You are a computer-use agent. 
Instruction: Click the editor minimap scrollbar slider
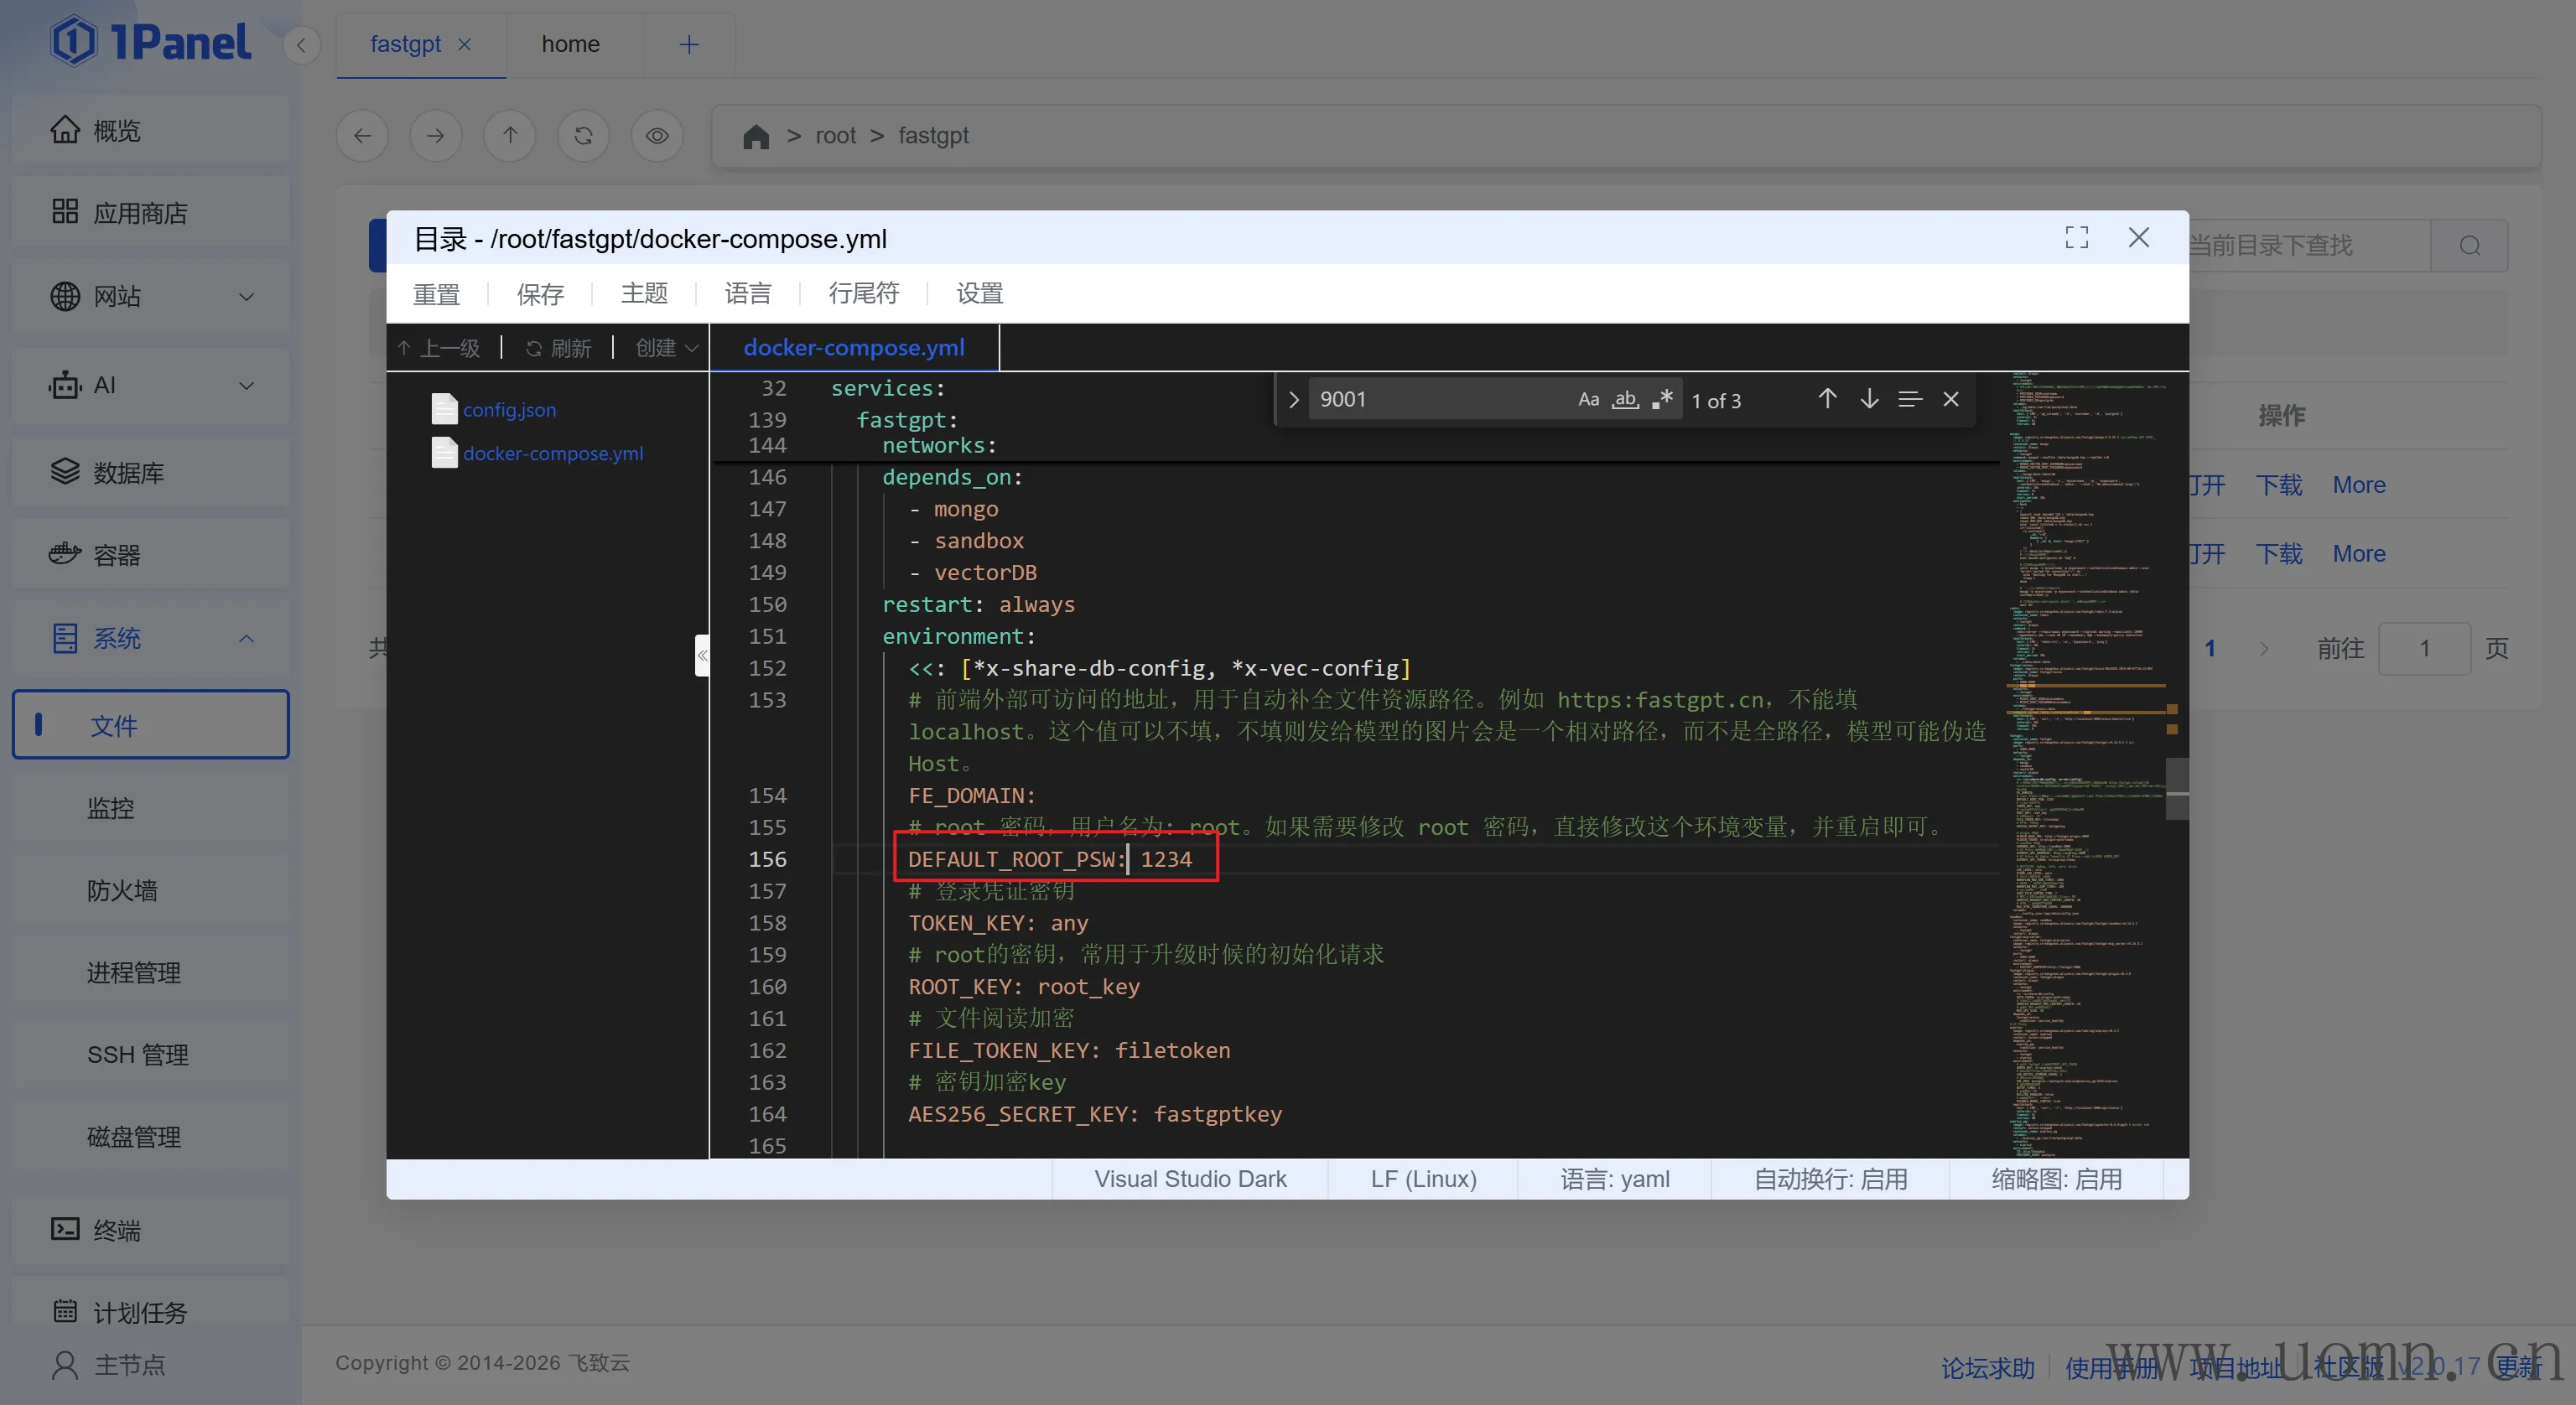click(2176, 788)
